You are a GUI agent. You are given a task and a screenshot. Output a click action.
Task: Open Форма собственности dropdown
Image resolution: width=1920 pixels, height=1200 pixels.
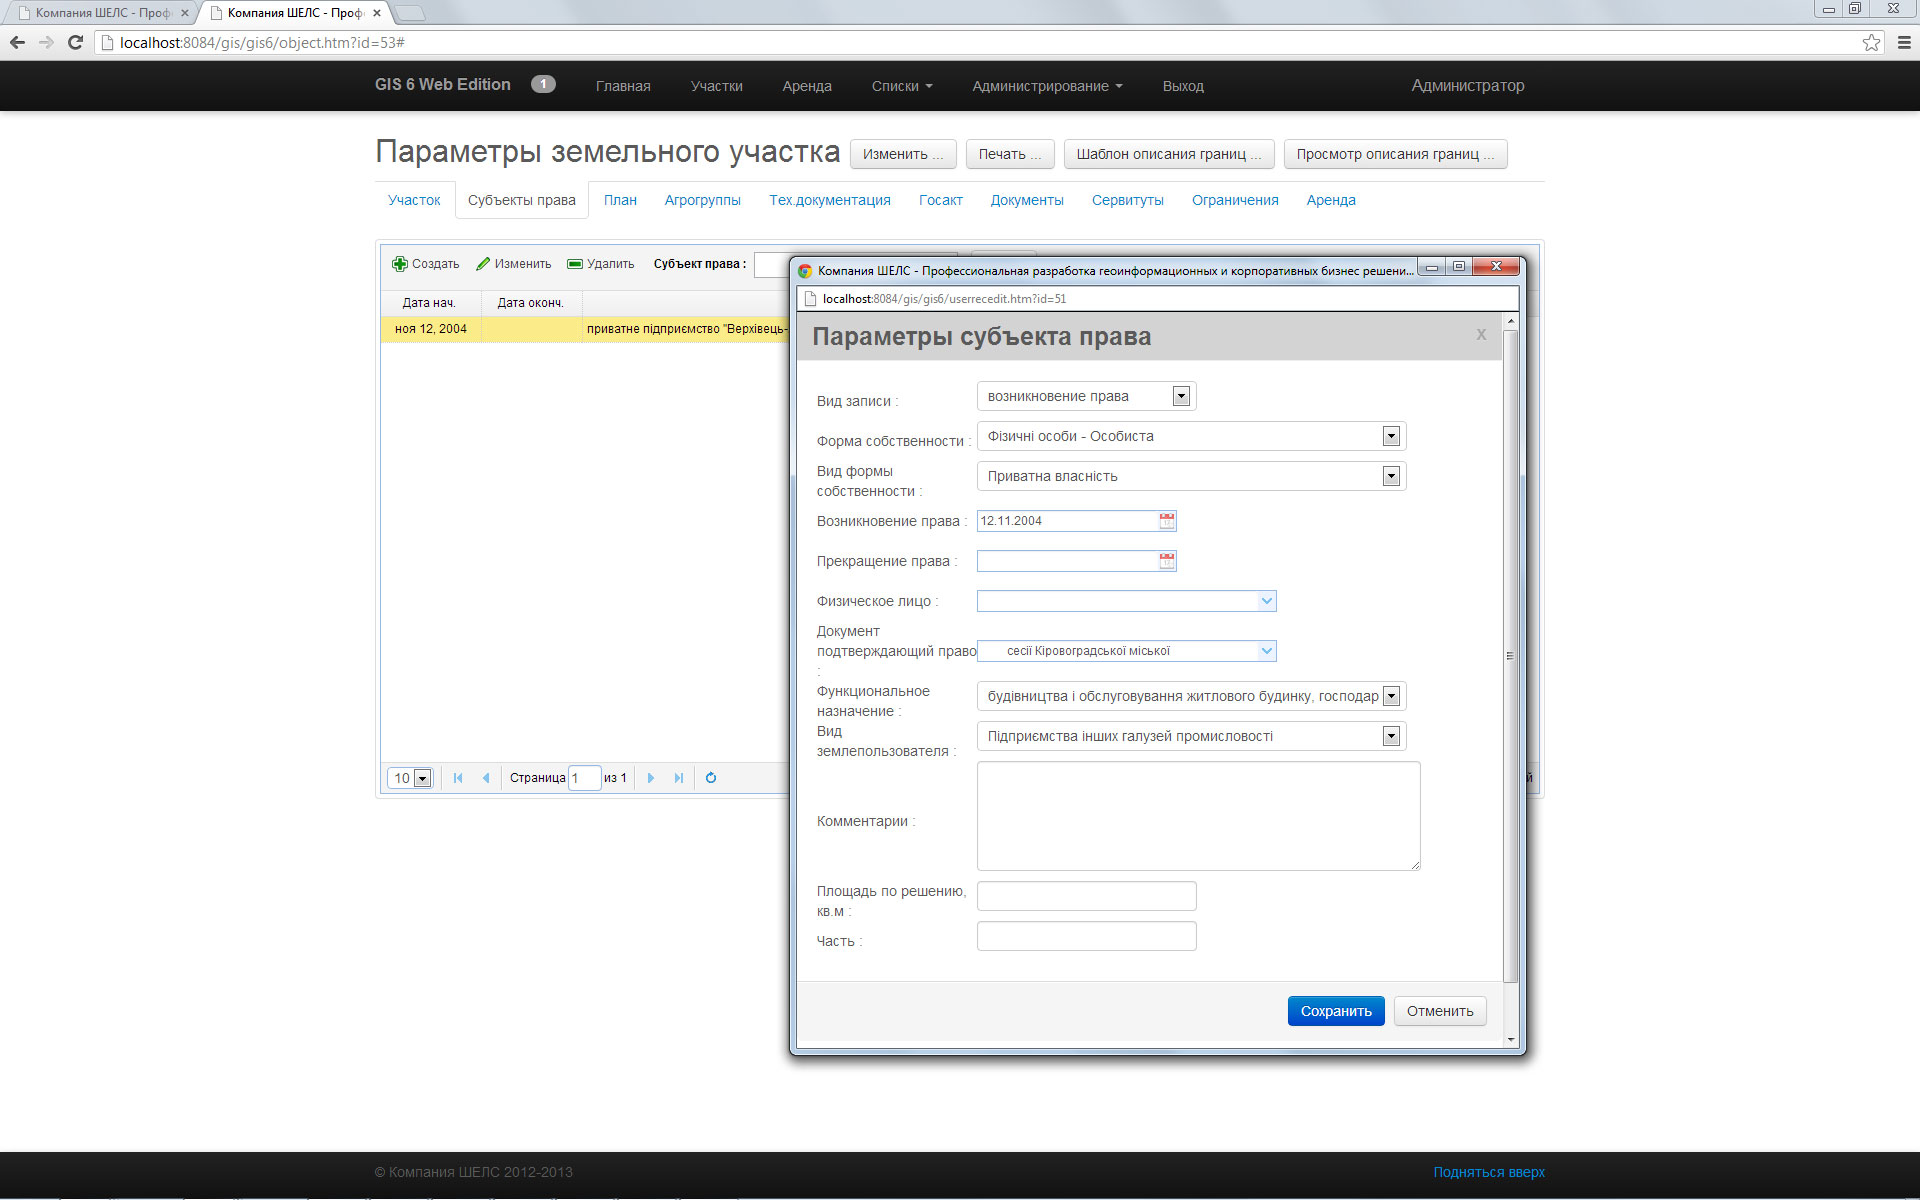1390,436
